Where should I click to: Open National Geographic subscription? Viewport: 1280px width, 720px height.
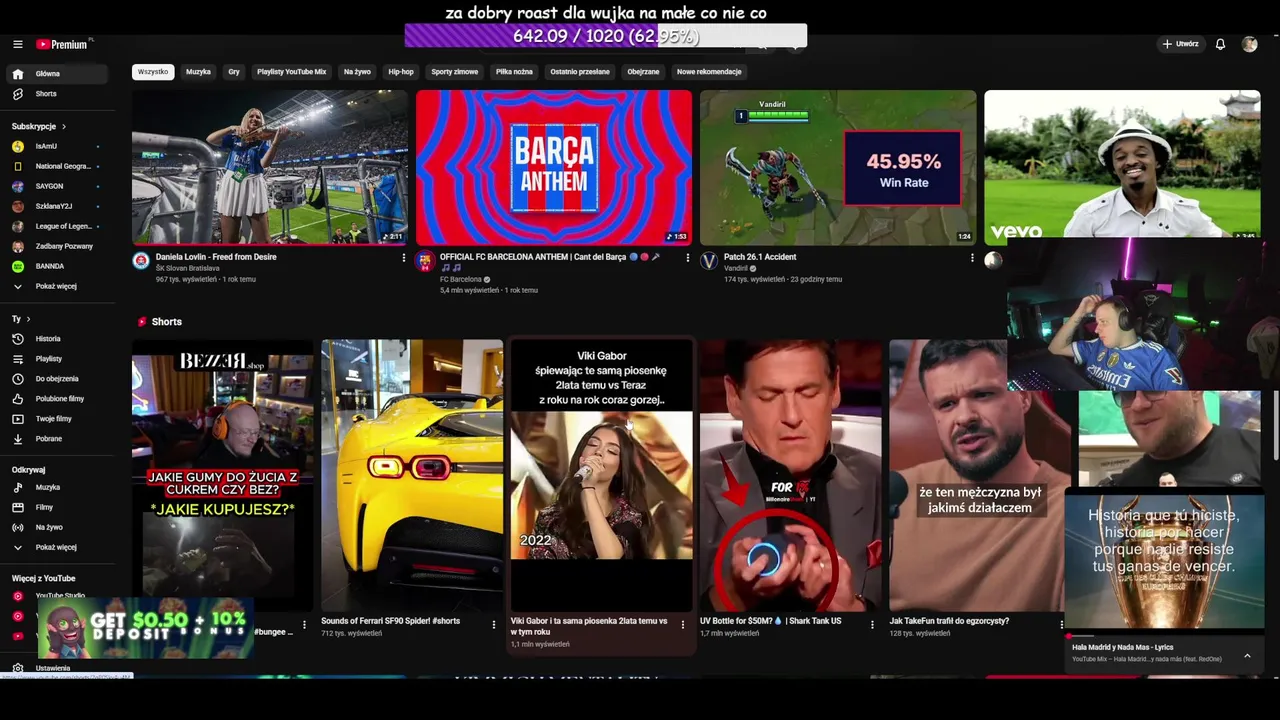(57, 167)
